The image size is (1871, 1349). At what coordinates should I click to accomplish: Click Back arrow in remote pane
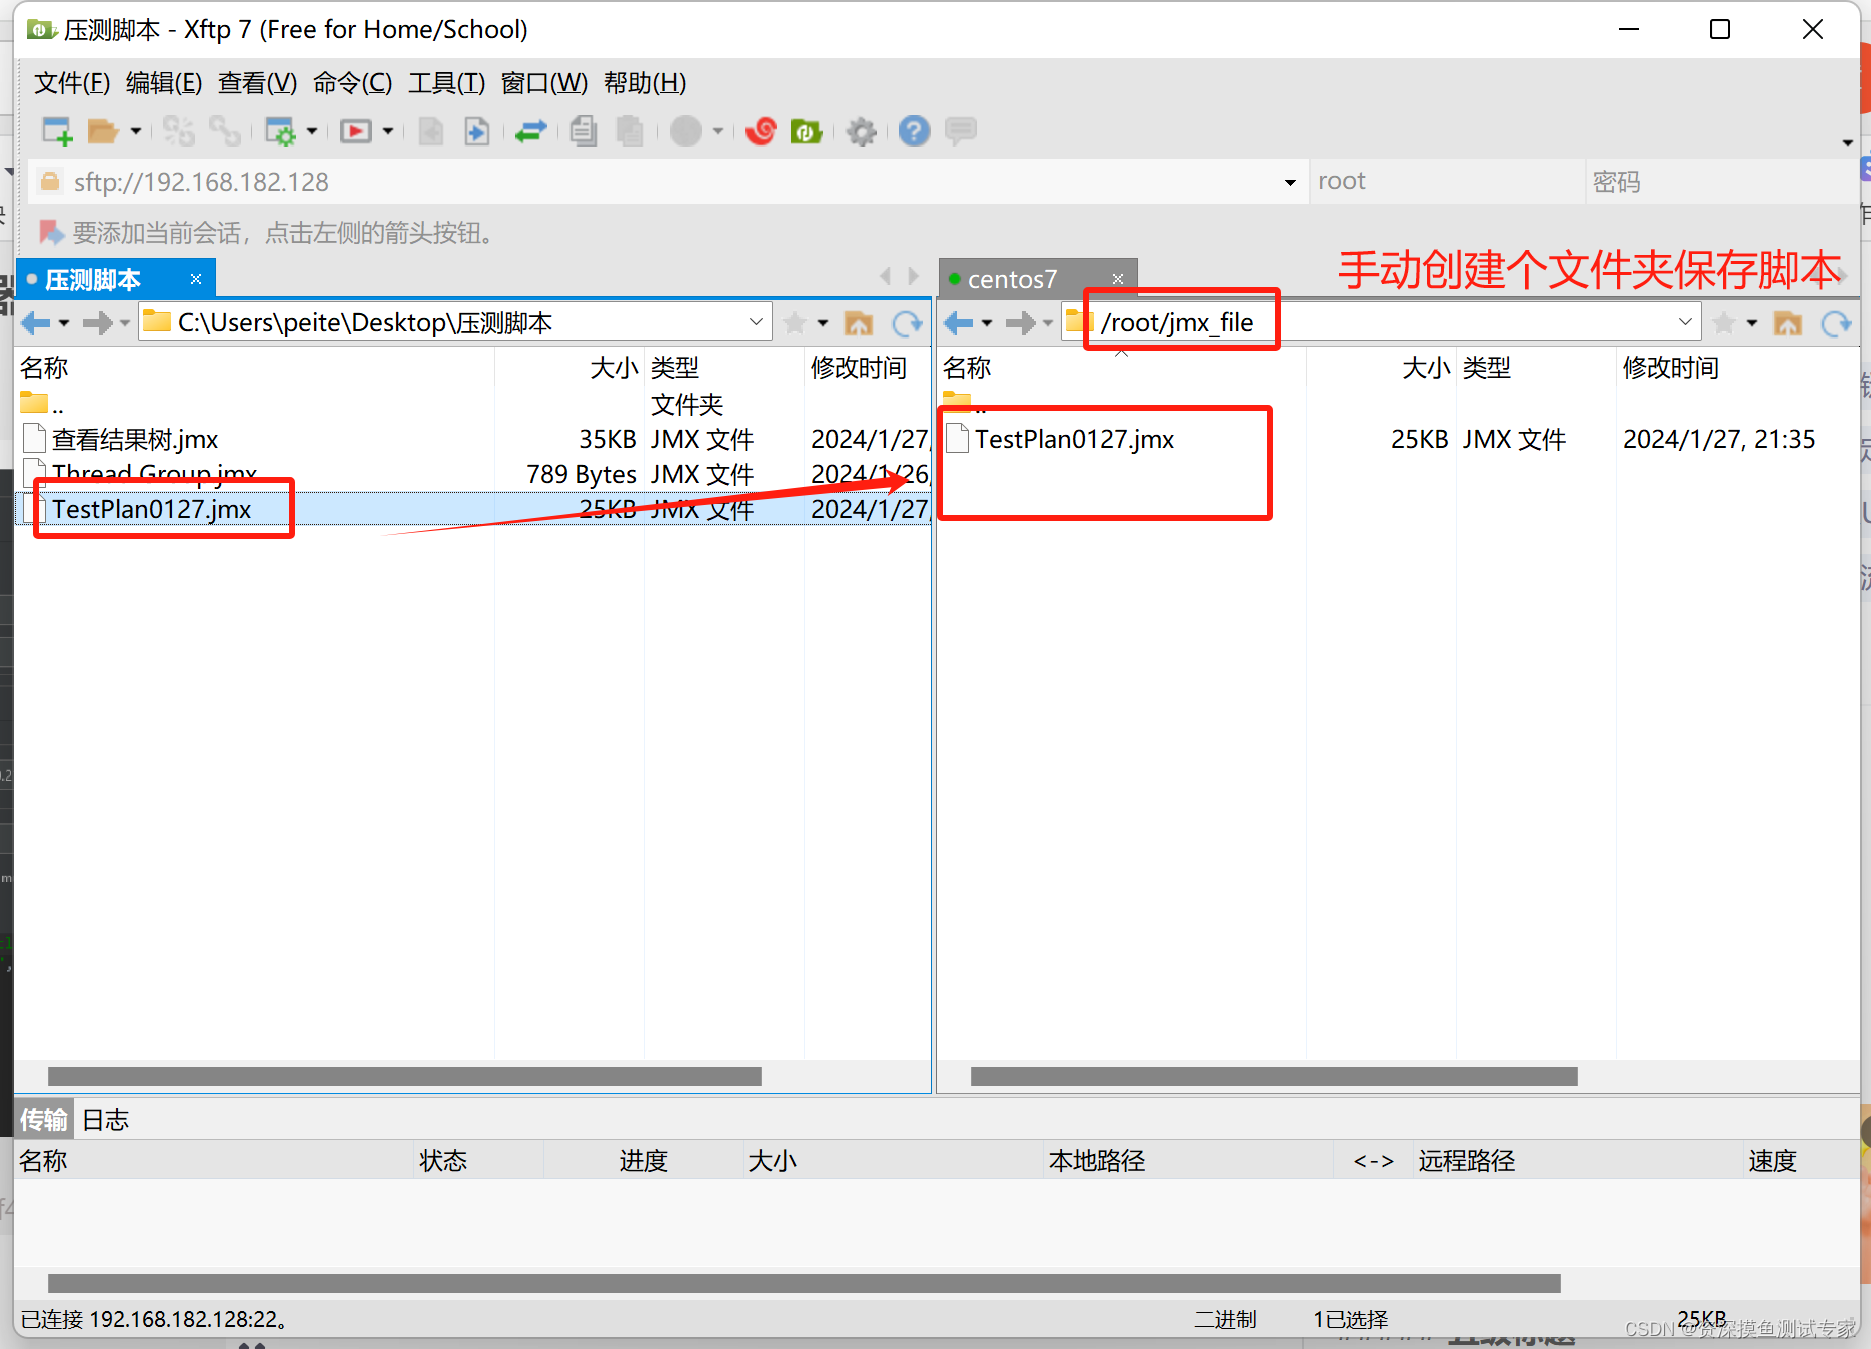point(959,323)
